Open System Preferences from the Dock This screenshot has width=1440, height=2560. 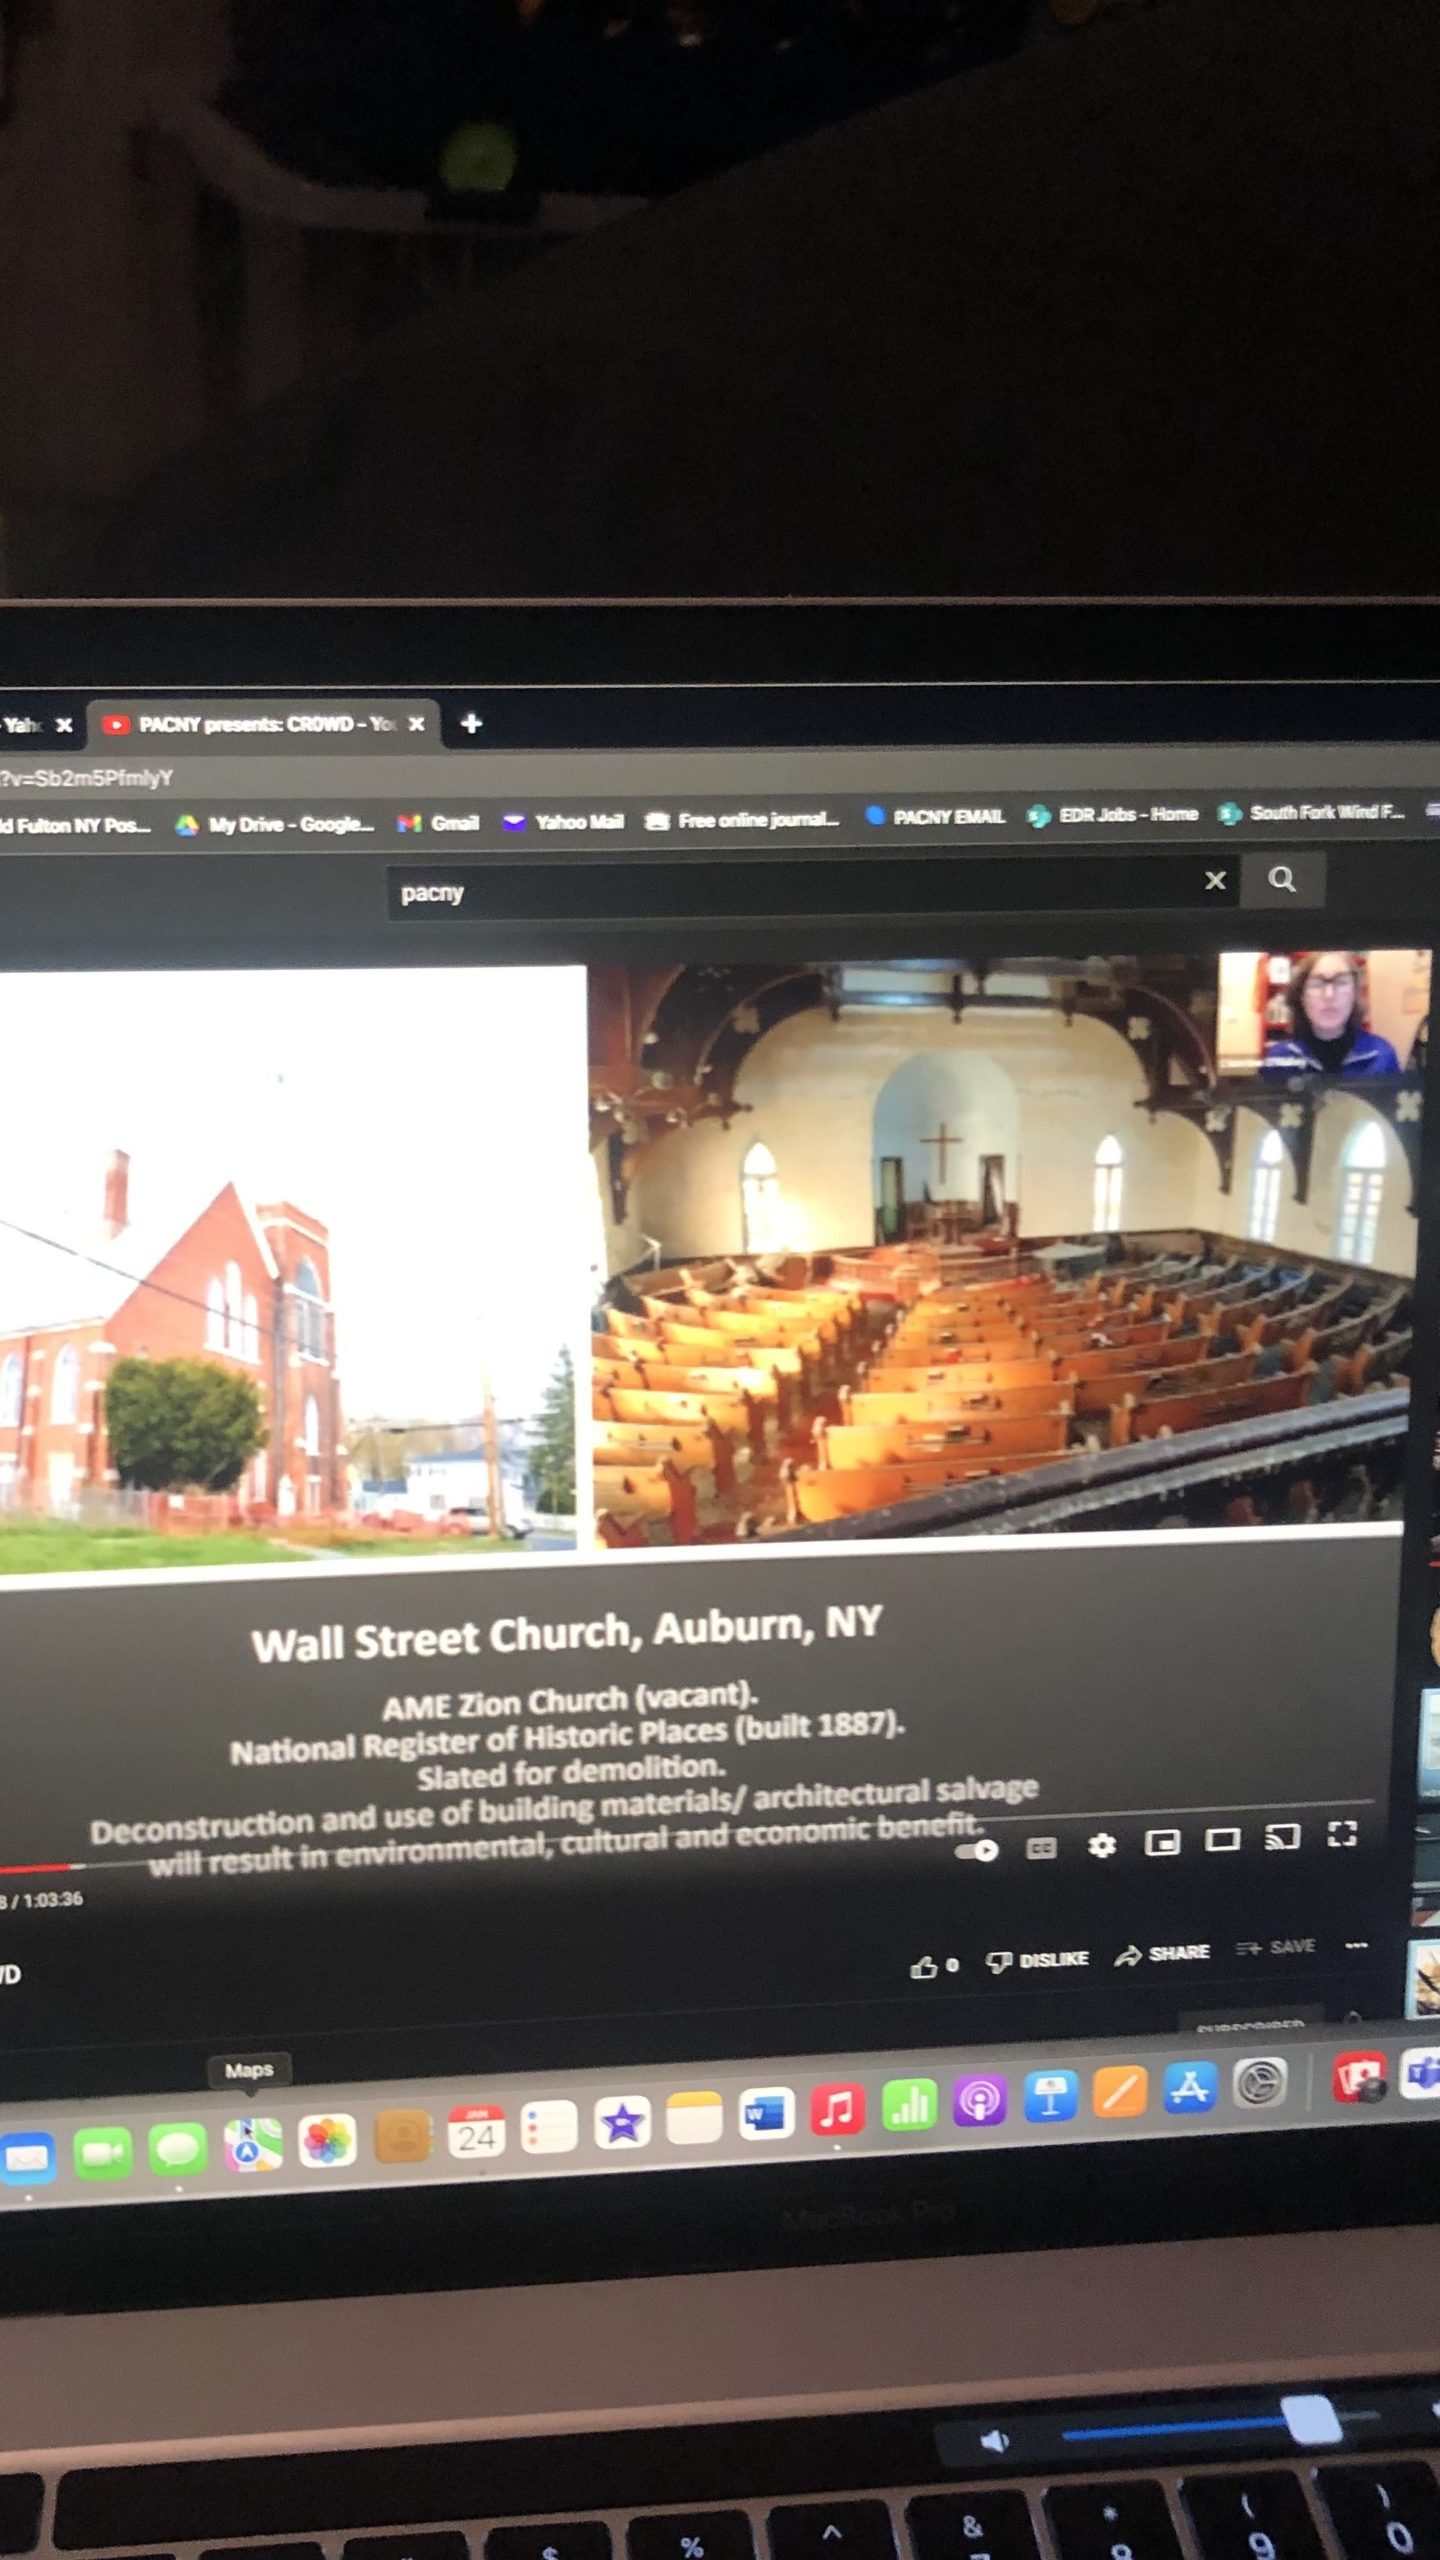(x=1259, y=2084)
